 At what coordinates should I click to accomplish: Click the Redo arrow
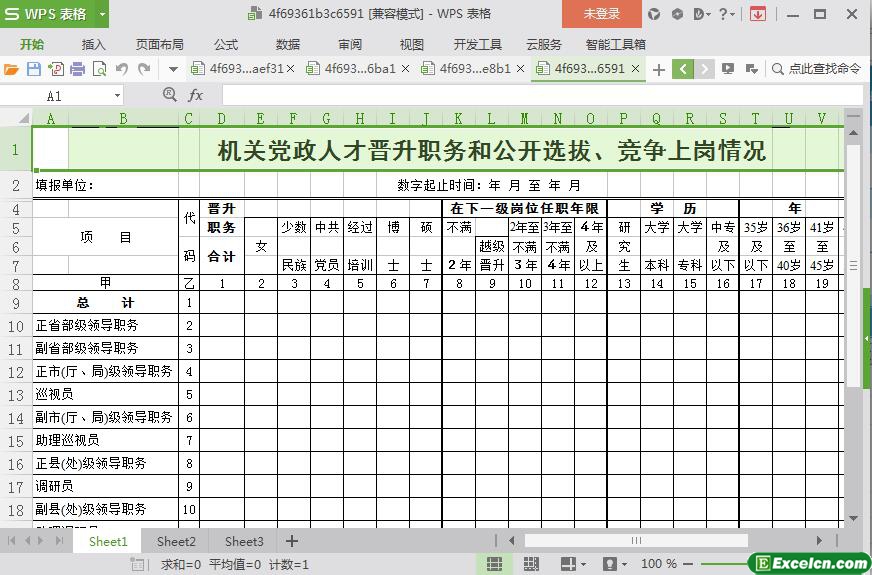(144, 69)
